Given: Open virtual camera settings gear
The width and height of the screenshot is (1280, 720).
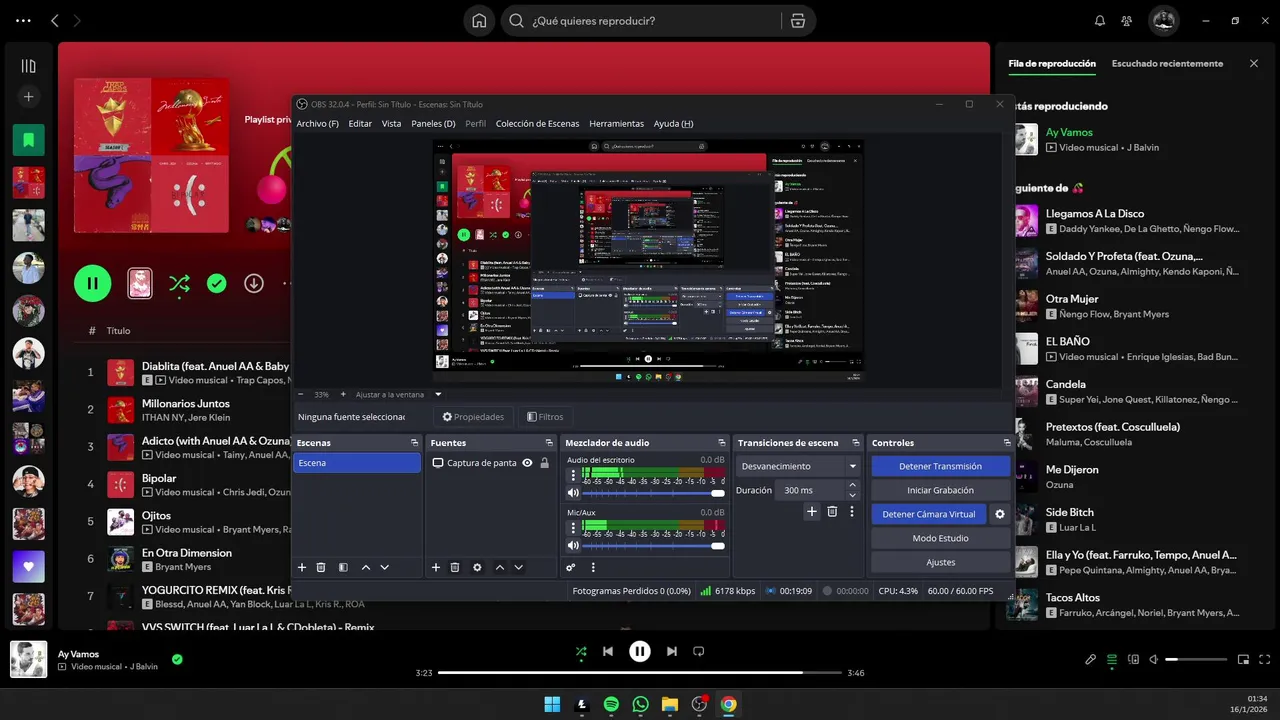Looking at the screenshot, I should [x=999, y=514].
